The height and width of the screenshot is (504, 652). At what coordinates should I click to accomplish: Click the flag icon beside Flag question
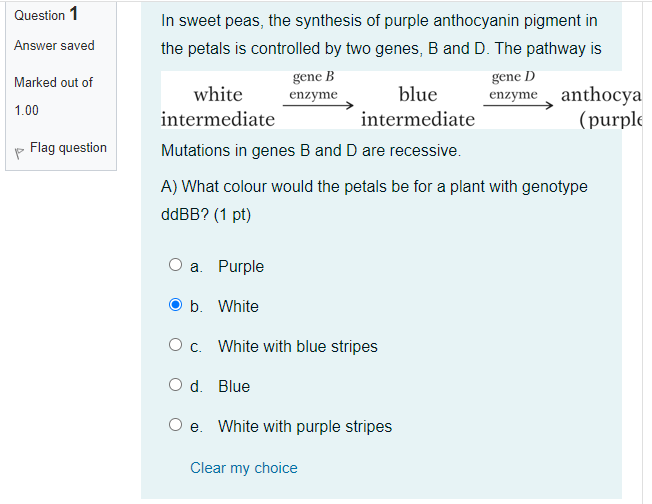19,150
